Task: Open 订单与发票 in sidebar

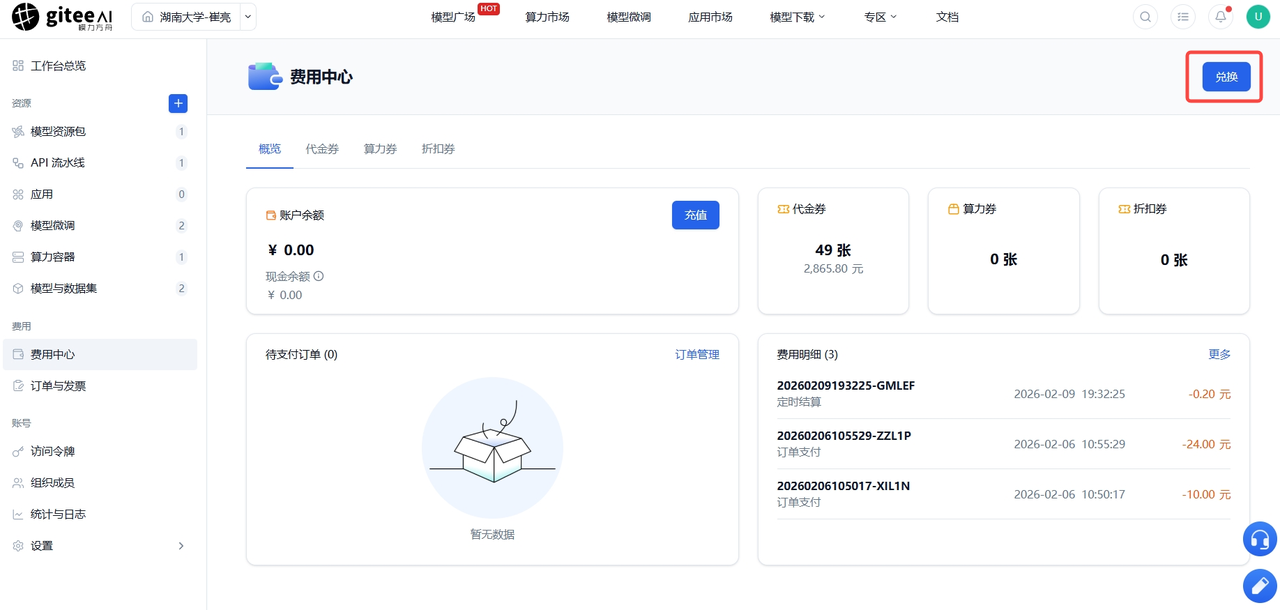Action: tap(100, 386)
